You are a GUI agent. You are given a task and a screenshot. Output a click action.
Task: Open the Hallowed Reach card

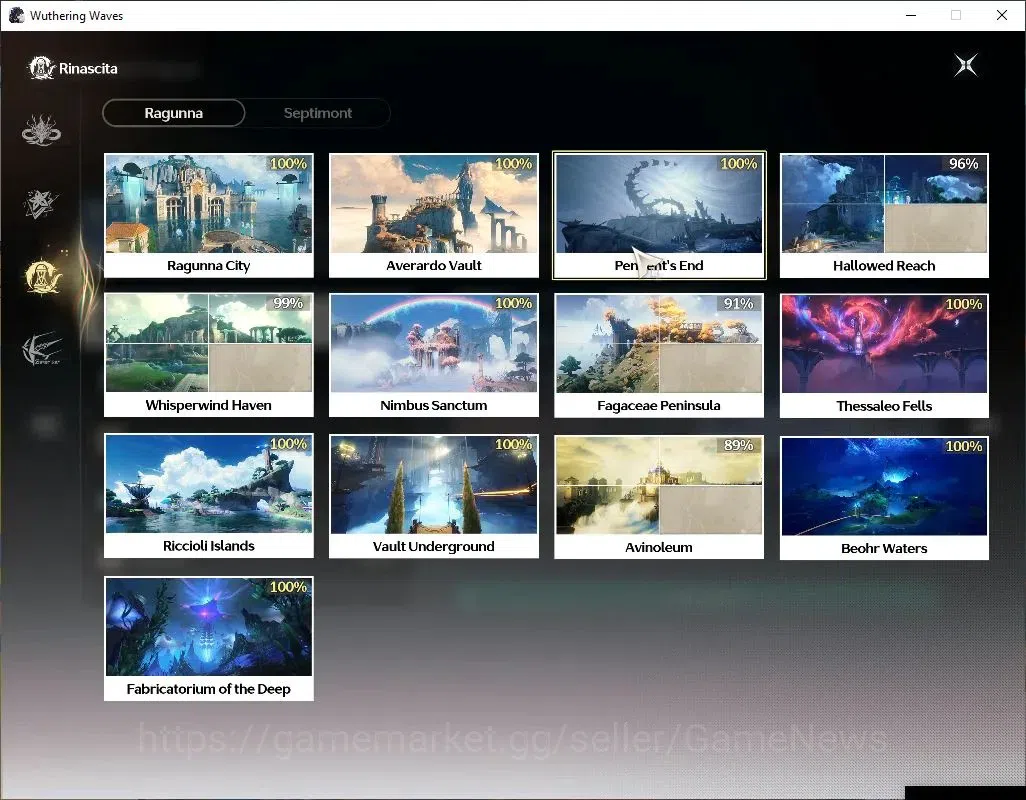(x=884, y=216)
